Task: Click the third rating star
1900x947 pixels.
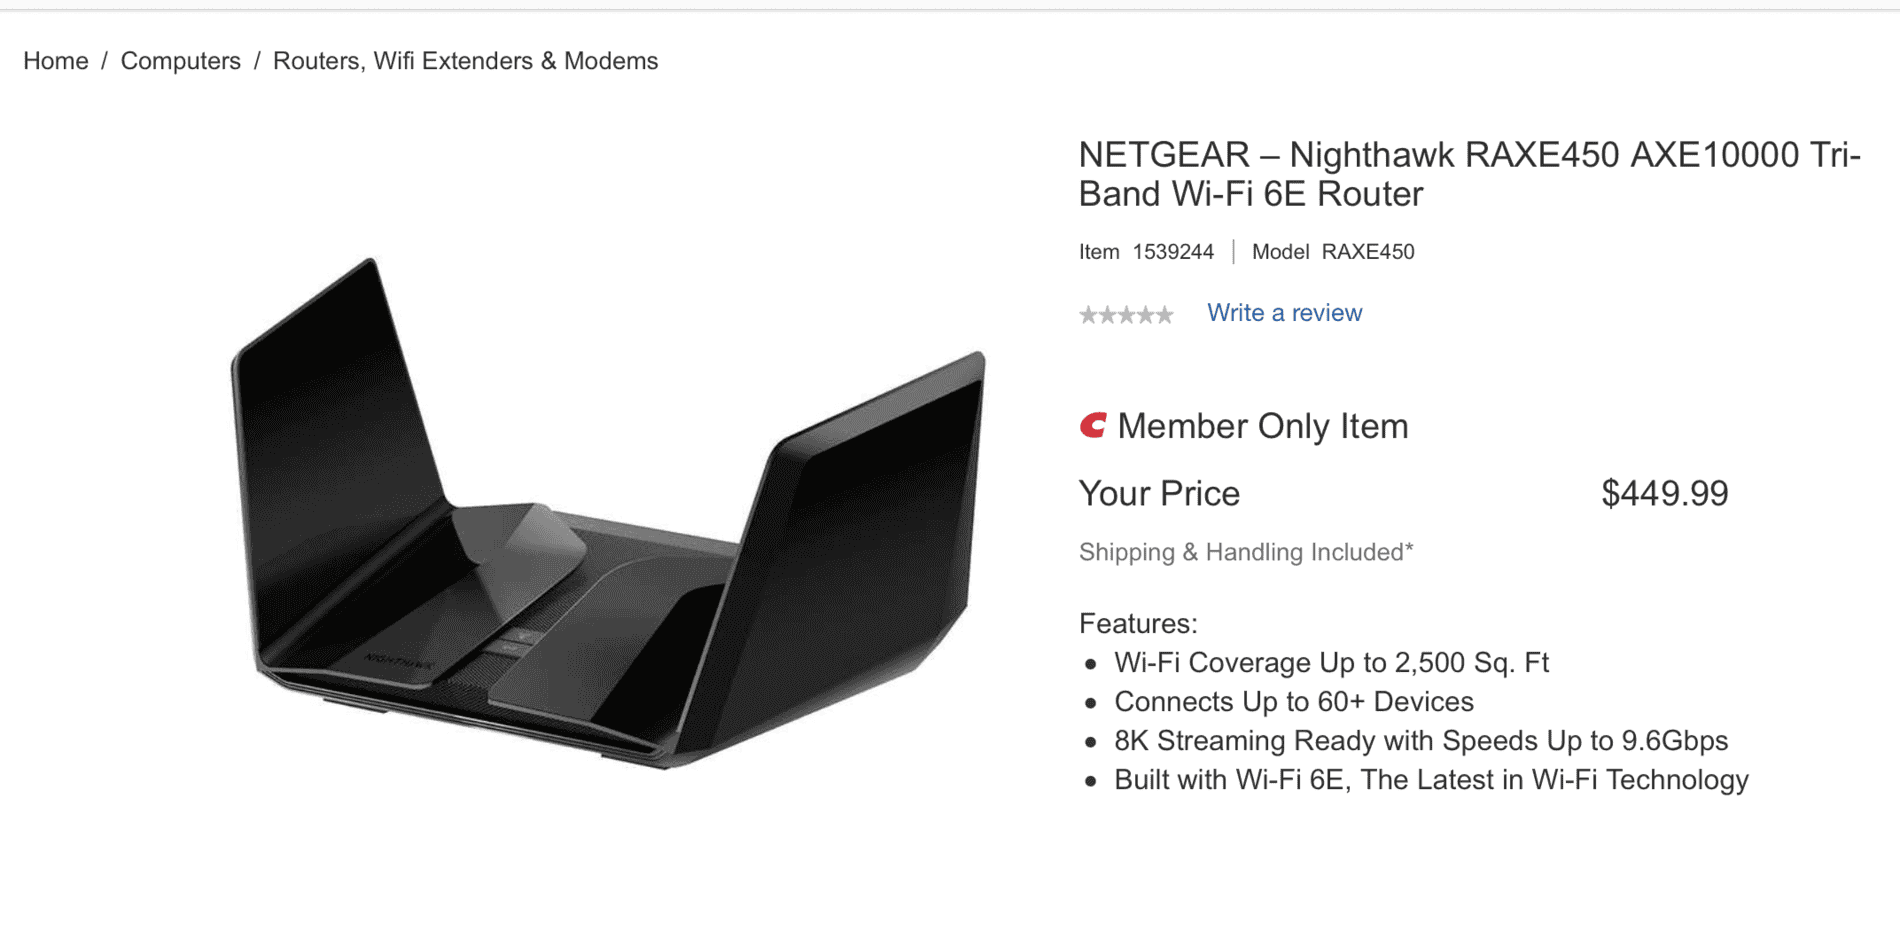Action: click(x=1126, y=316)
